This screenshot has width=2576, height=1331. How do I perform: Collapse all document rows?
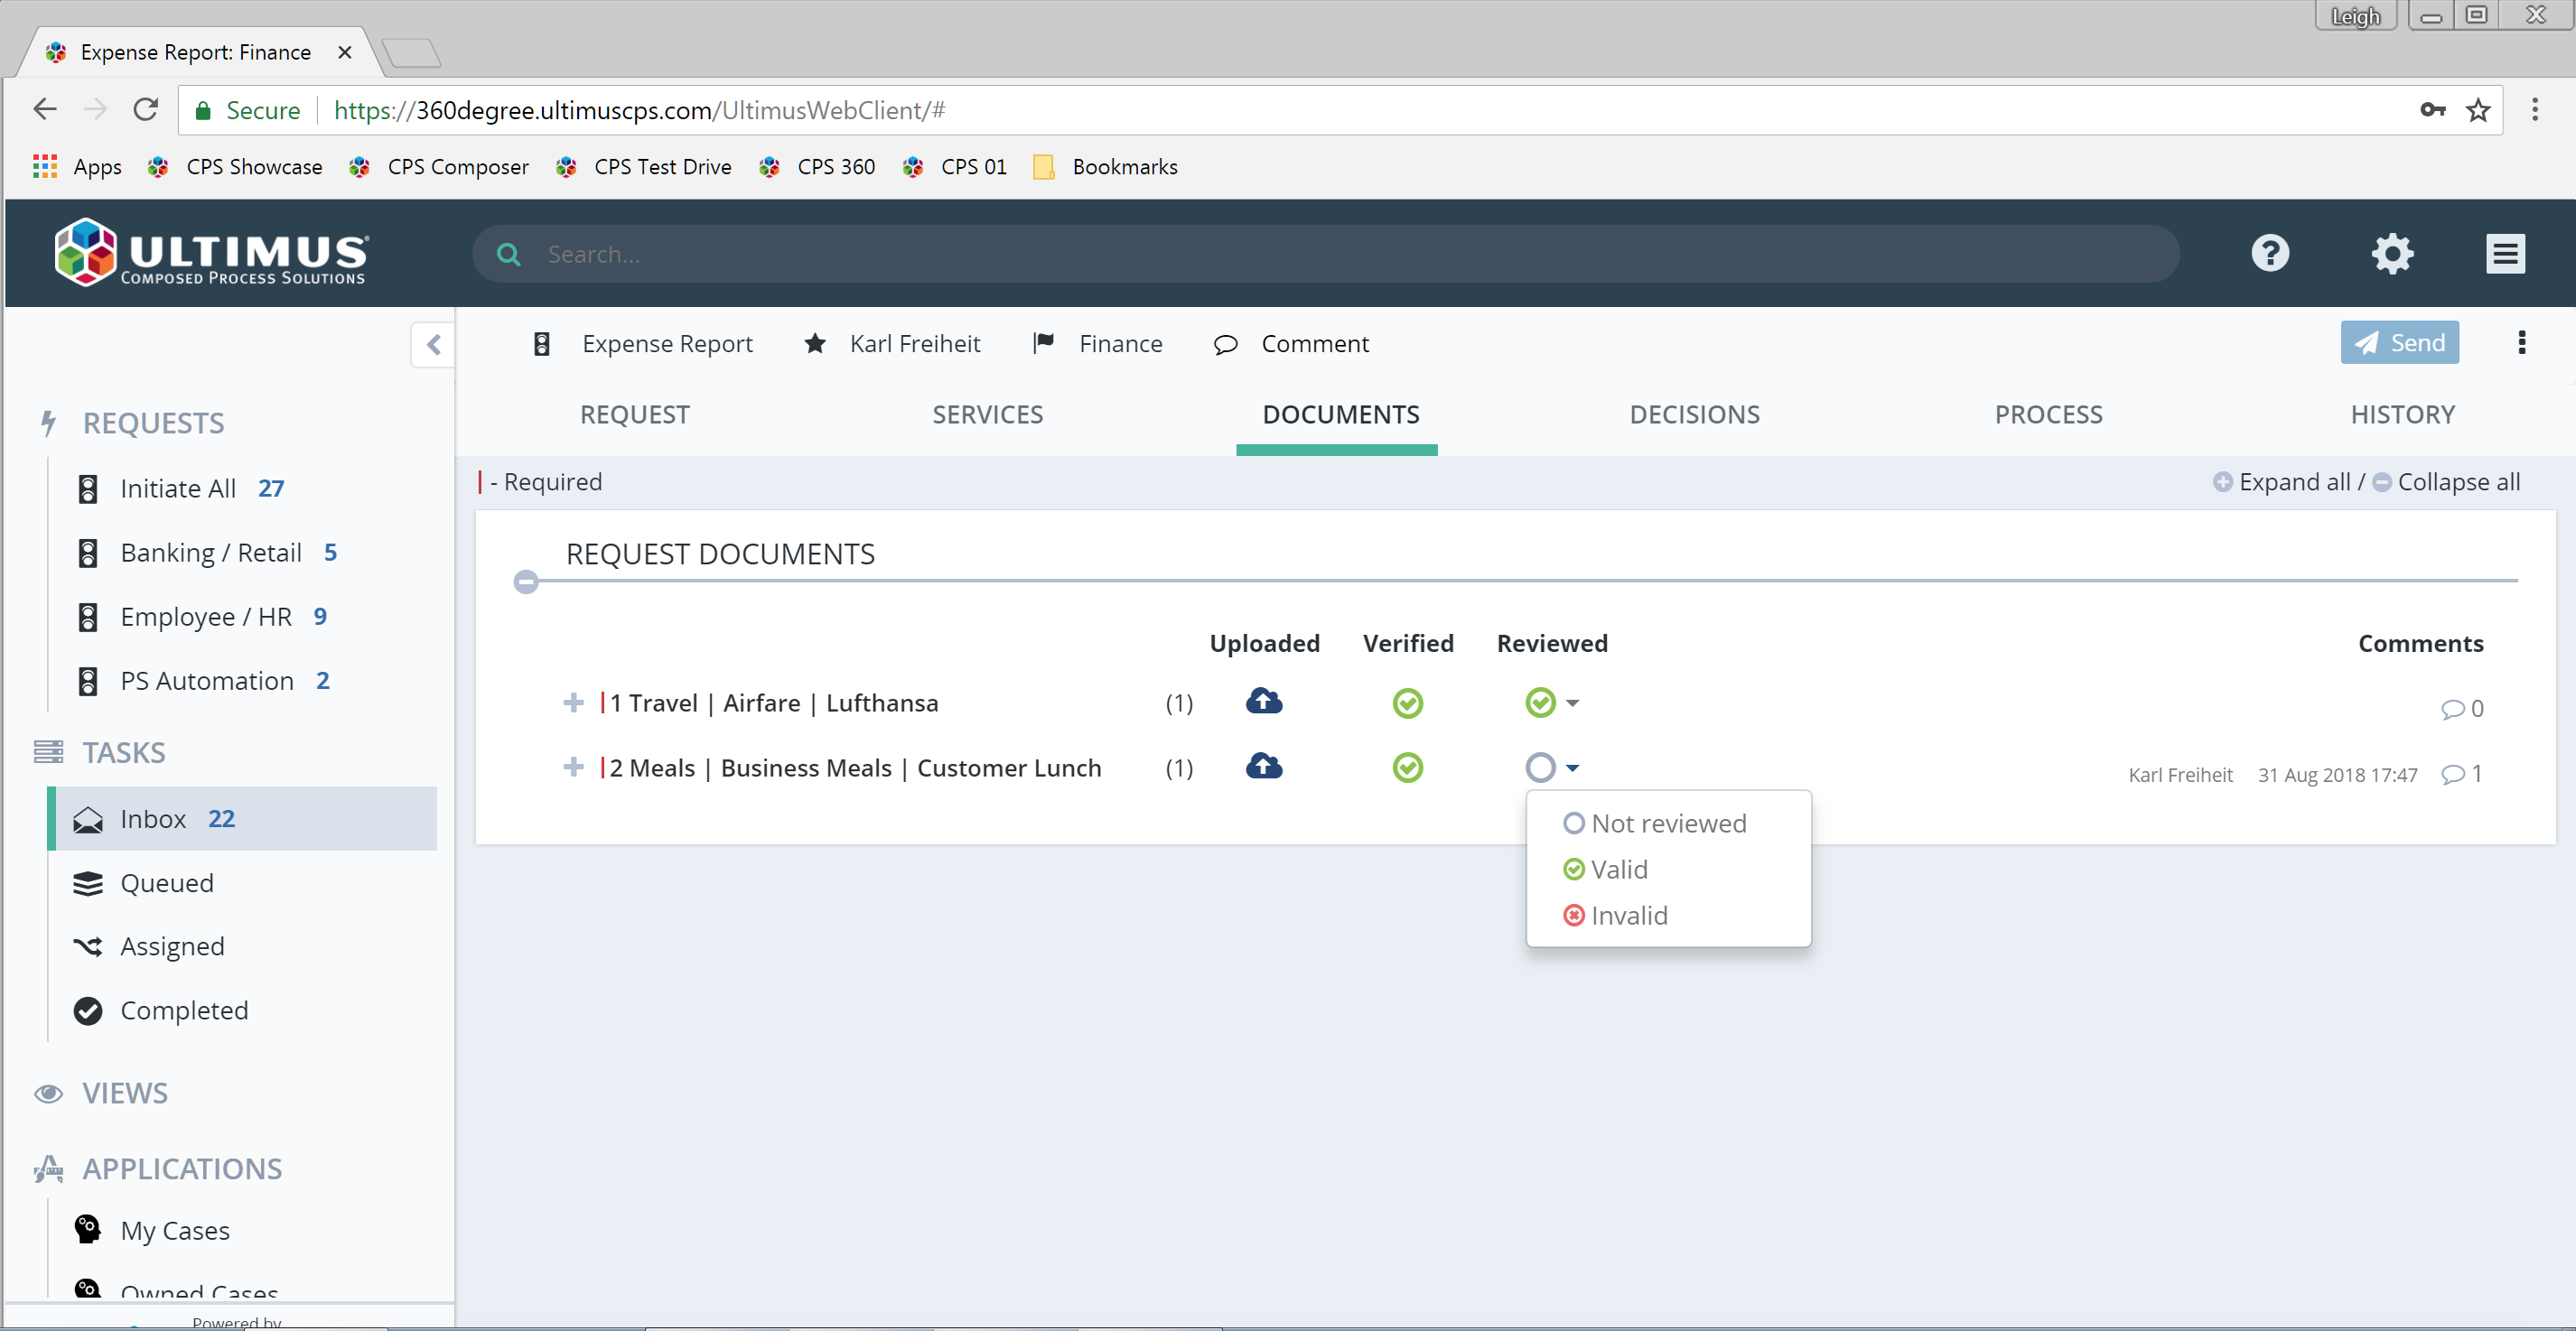[2446, 482]
